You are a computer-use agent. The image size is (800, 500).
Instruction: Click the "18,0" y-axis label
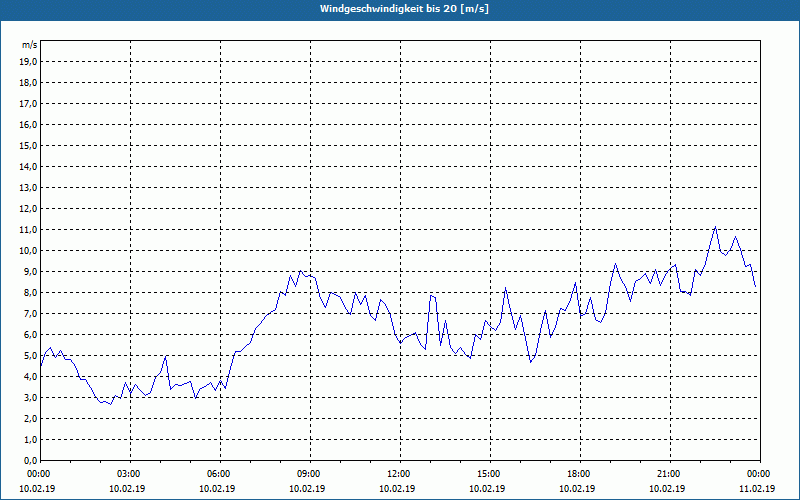pyautogui.click(x=28, y=83)
